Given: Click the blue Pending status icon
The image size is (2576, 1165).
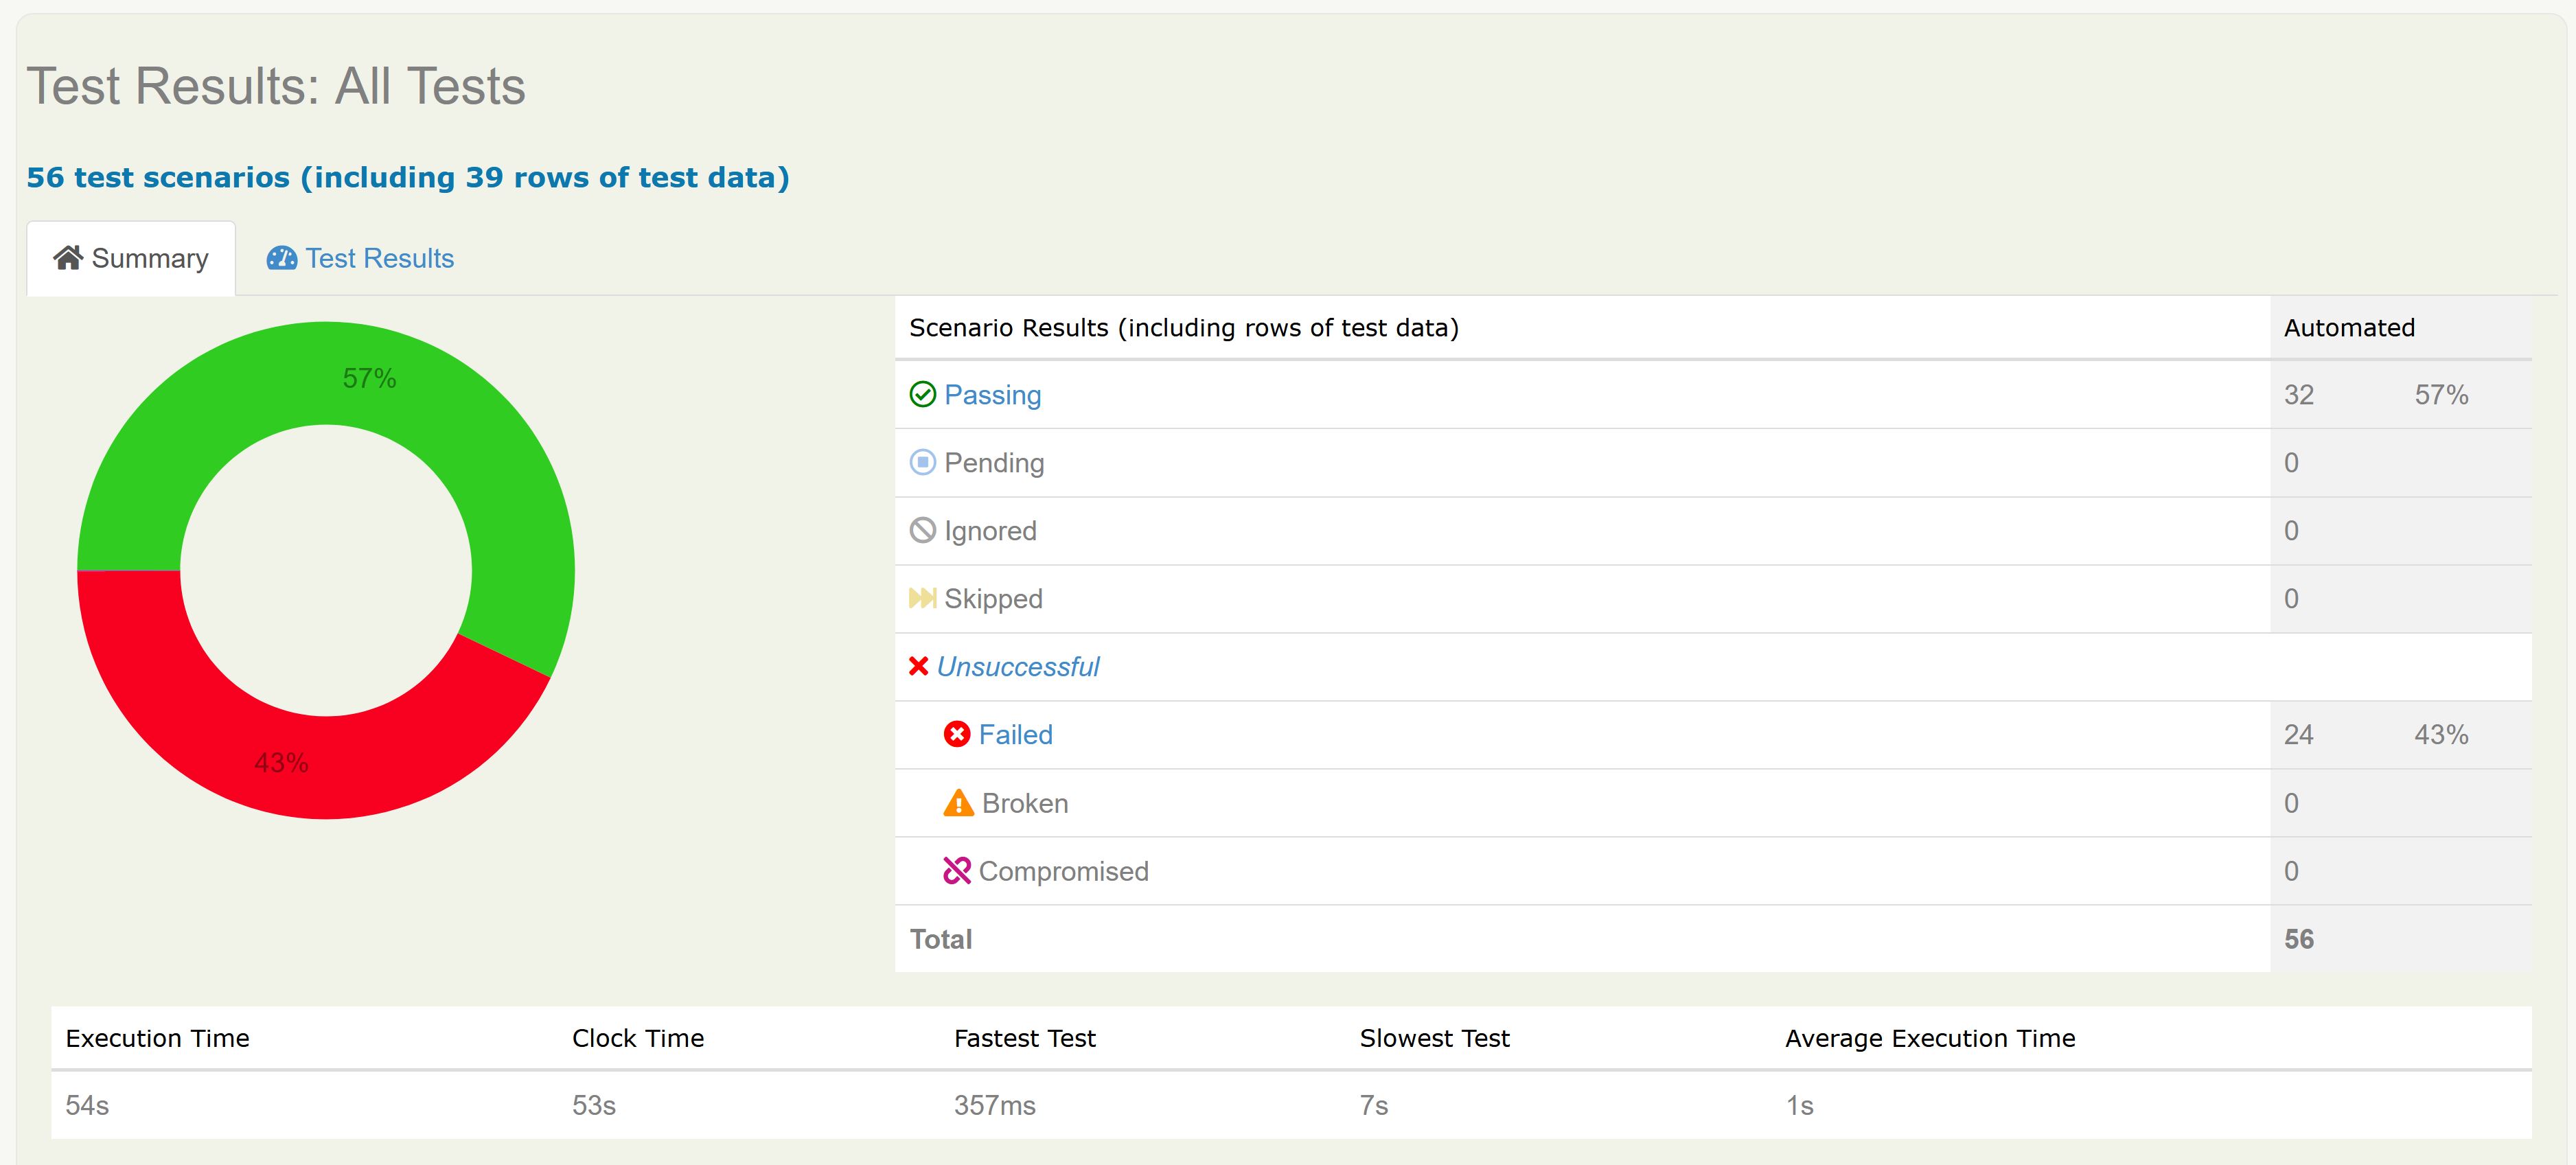Looking at the screenshot, I should click(922, 462).
